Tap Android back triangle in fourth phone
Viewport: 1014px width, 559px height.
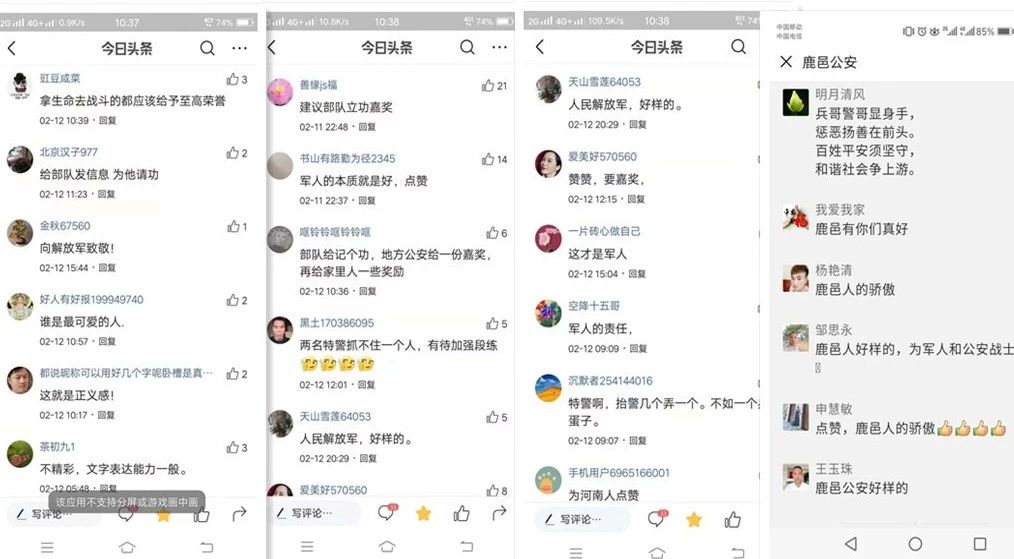click(851, 543)
